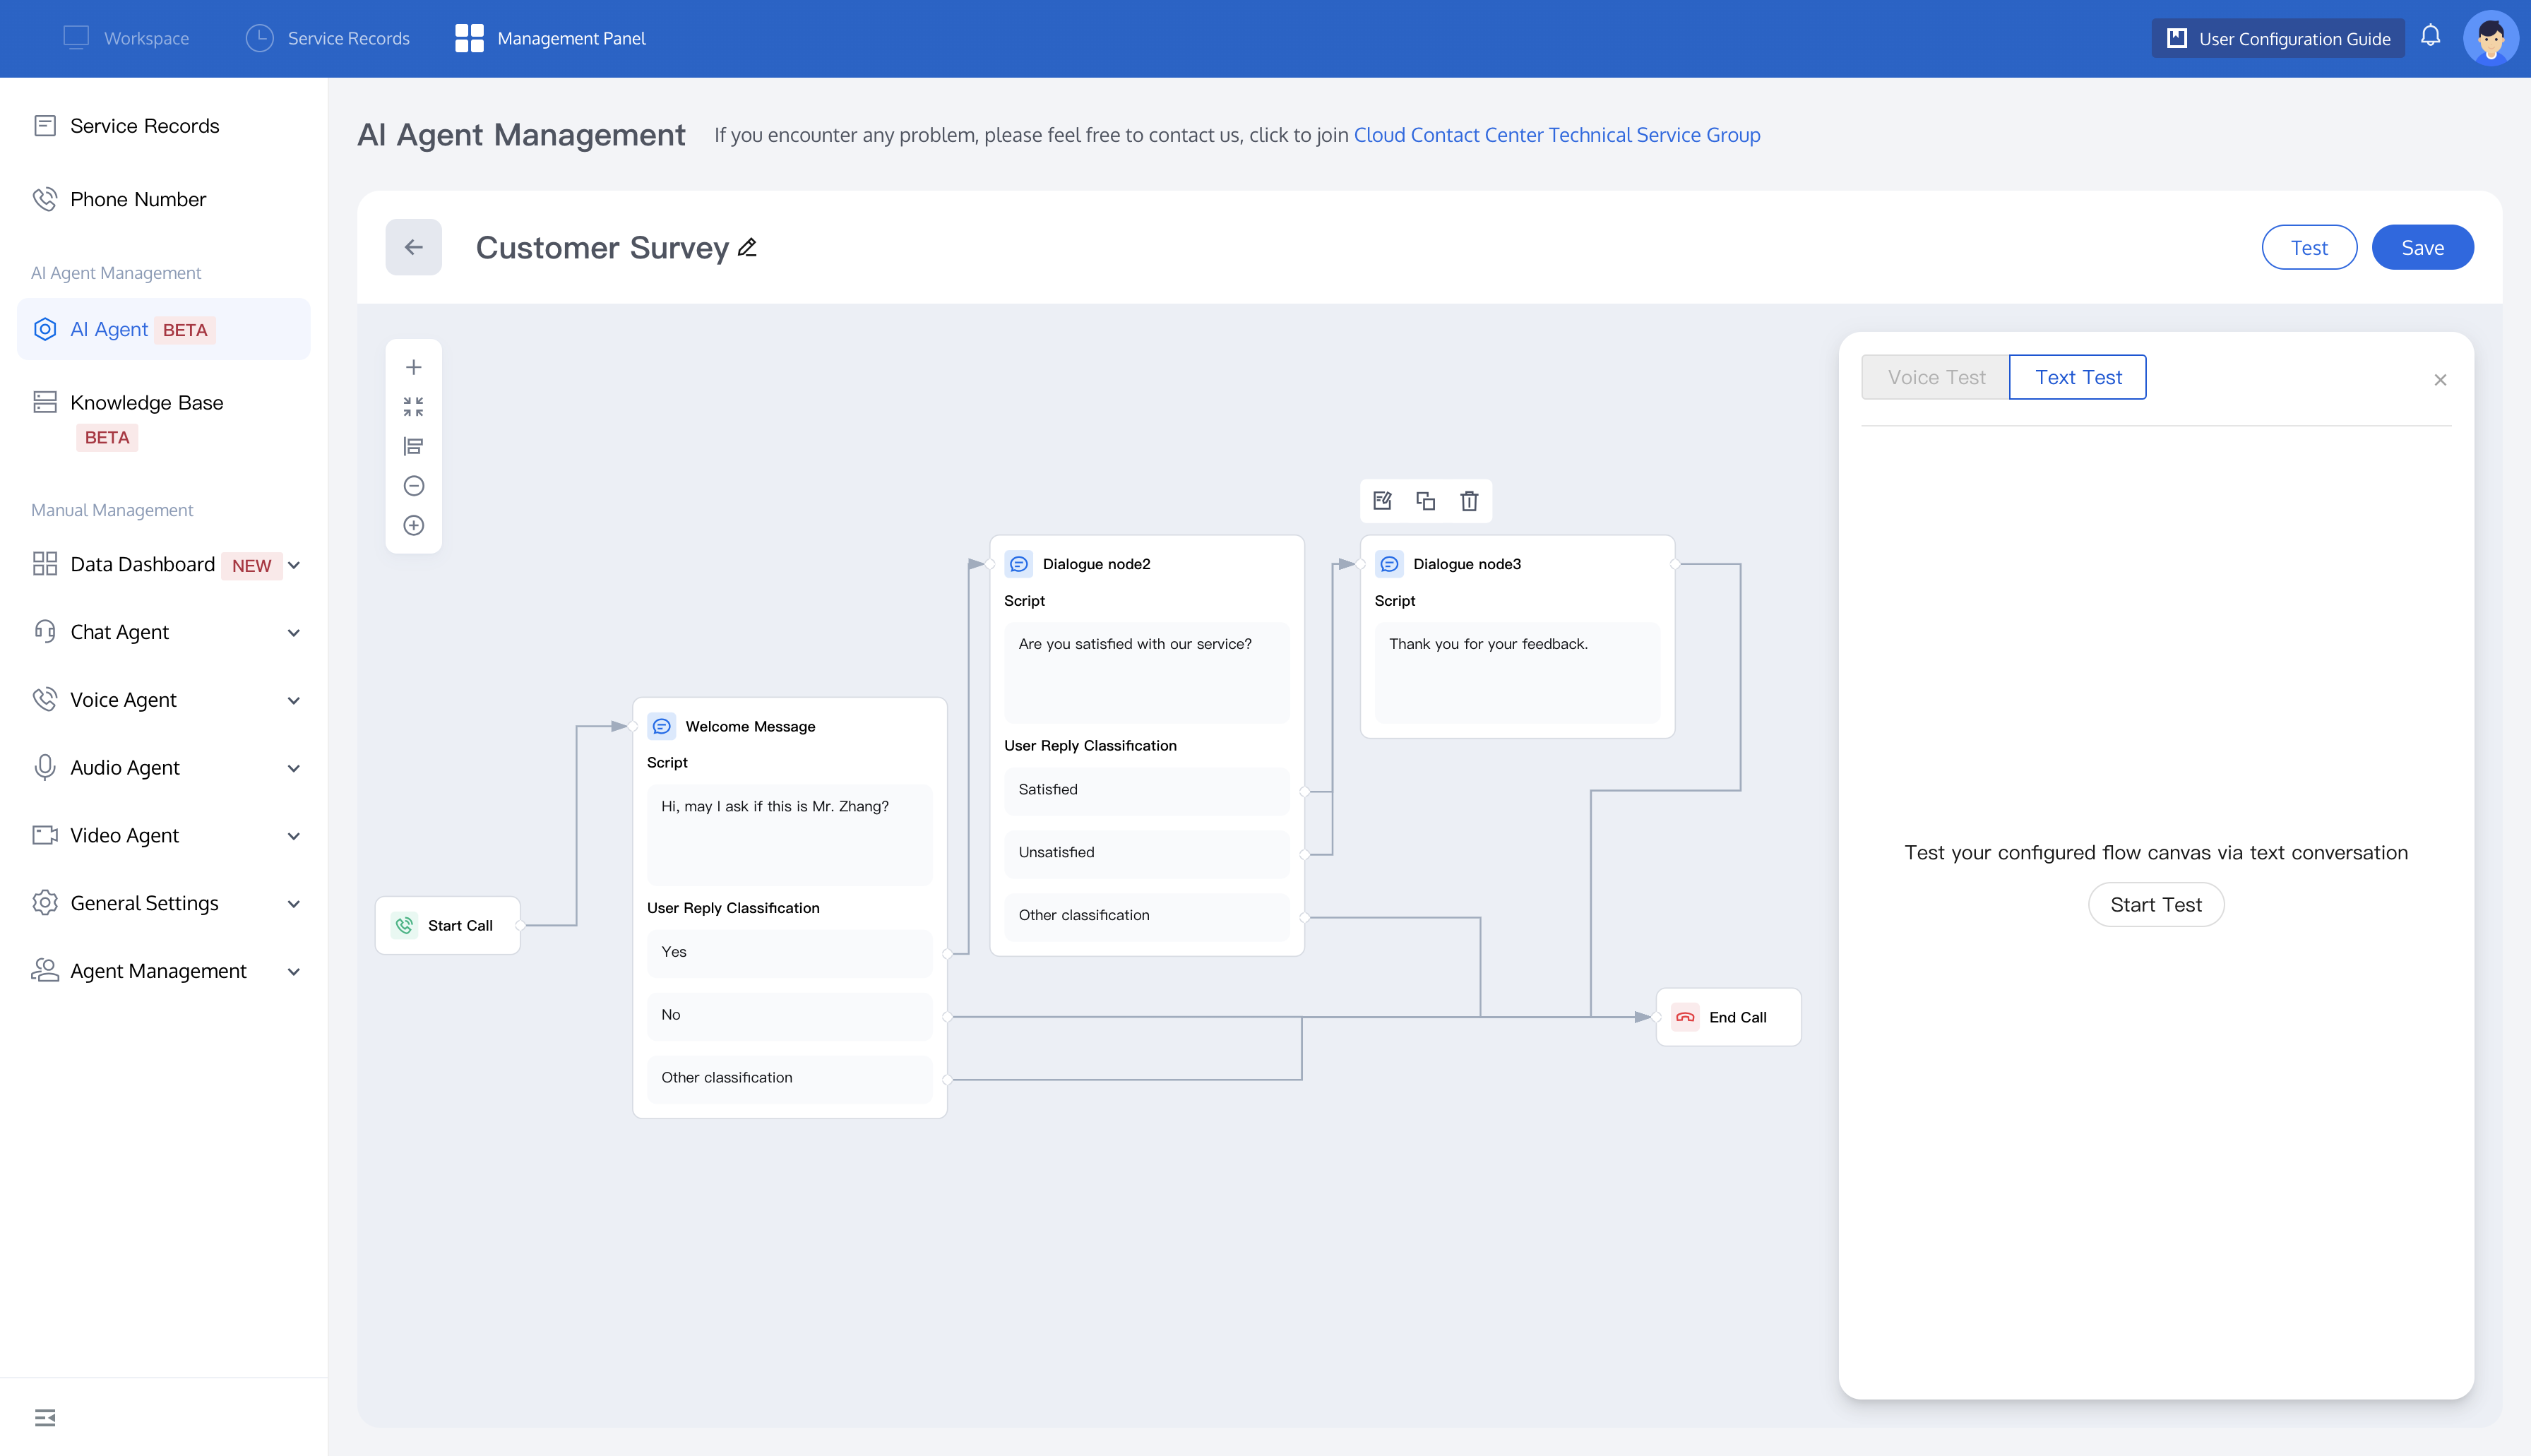Select the Start Call node
The width and height of the screenshot is (2531, 1456).
click(x=447, y=925)
